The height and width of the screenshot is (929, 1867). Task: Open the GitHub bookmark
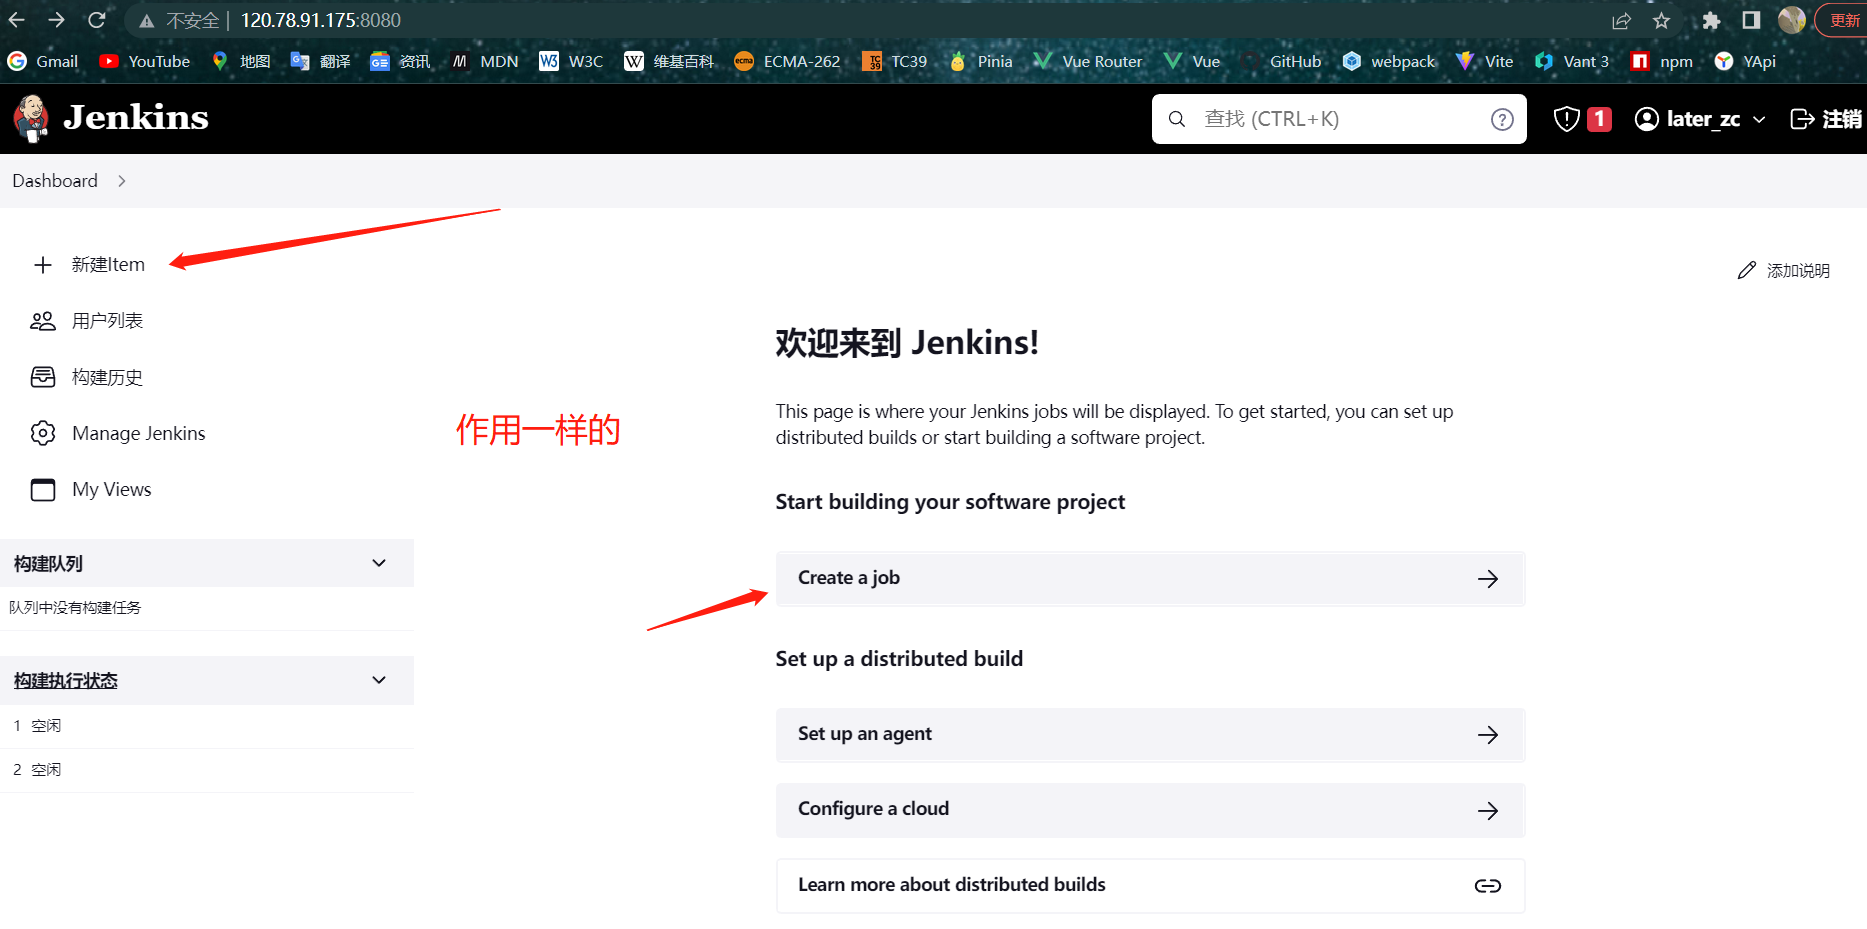coord(1283,61)
